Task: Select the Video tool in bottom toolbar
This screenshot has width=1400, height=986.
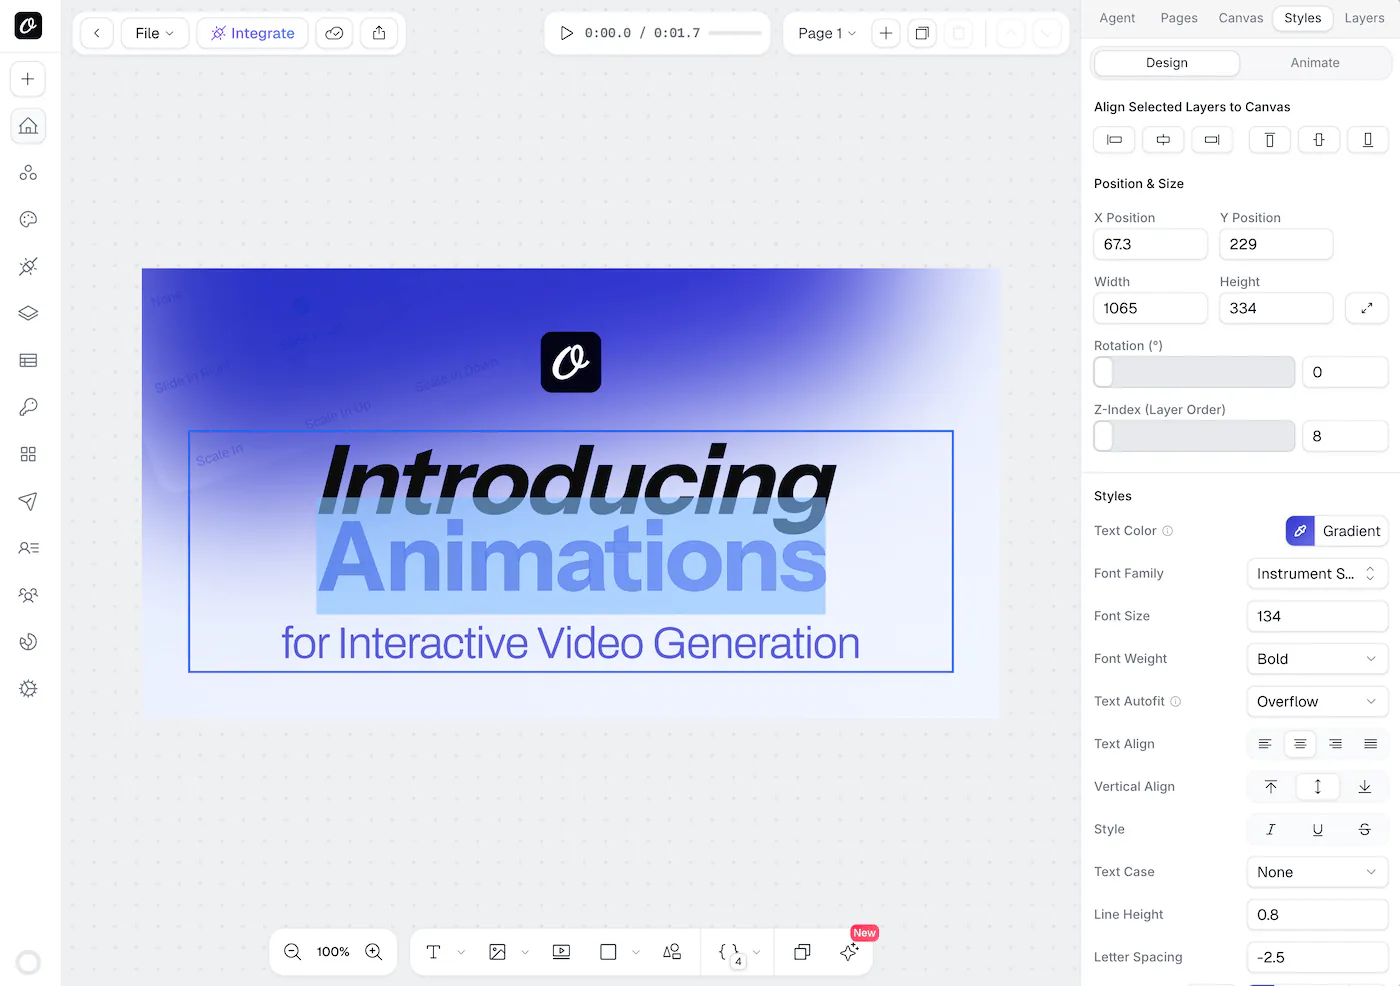Action: pyautogui.click(x=561, y=952)
